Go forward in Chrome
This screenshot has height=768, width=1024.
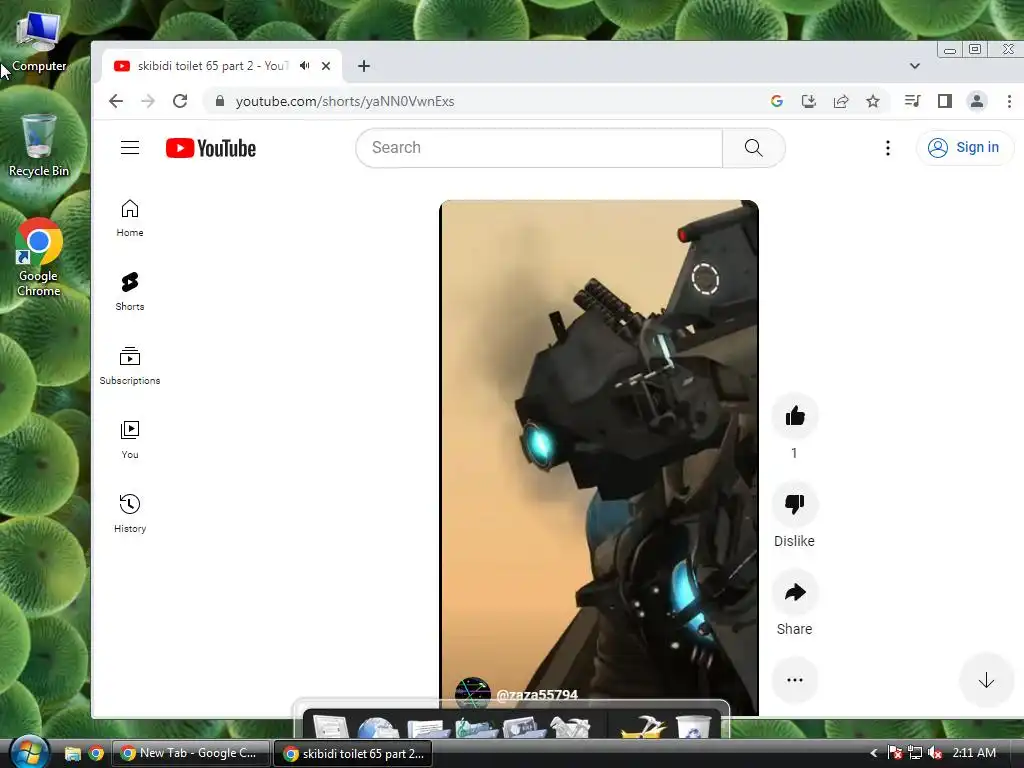148,101
